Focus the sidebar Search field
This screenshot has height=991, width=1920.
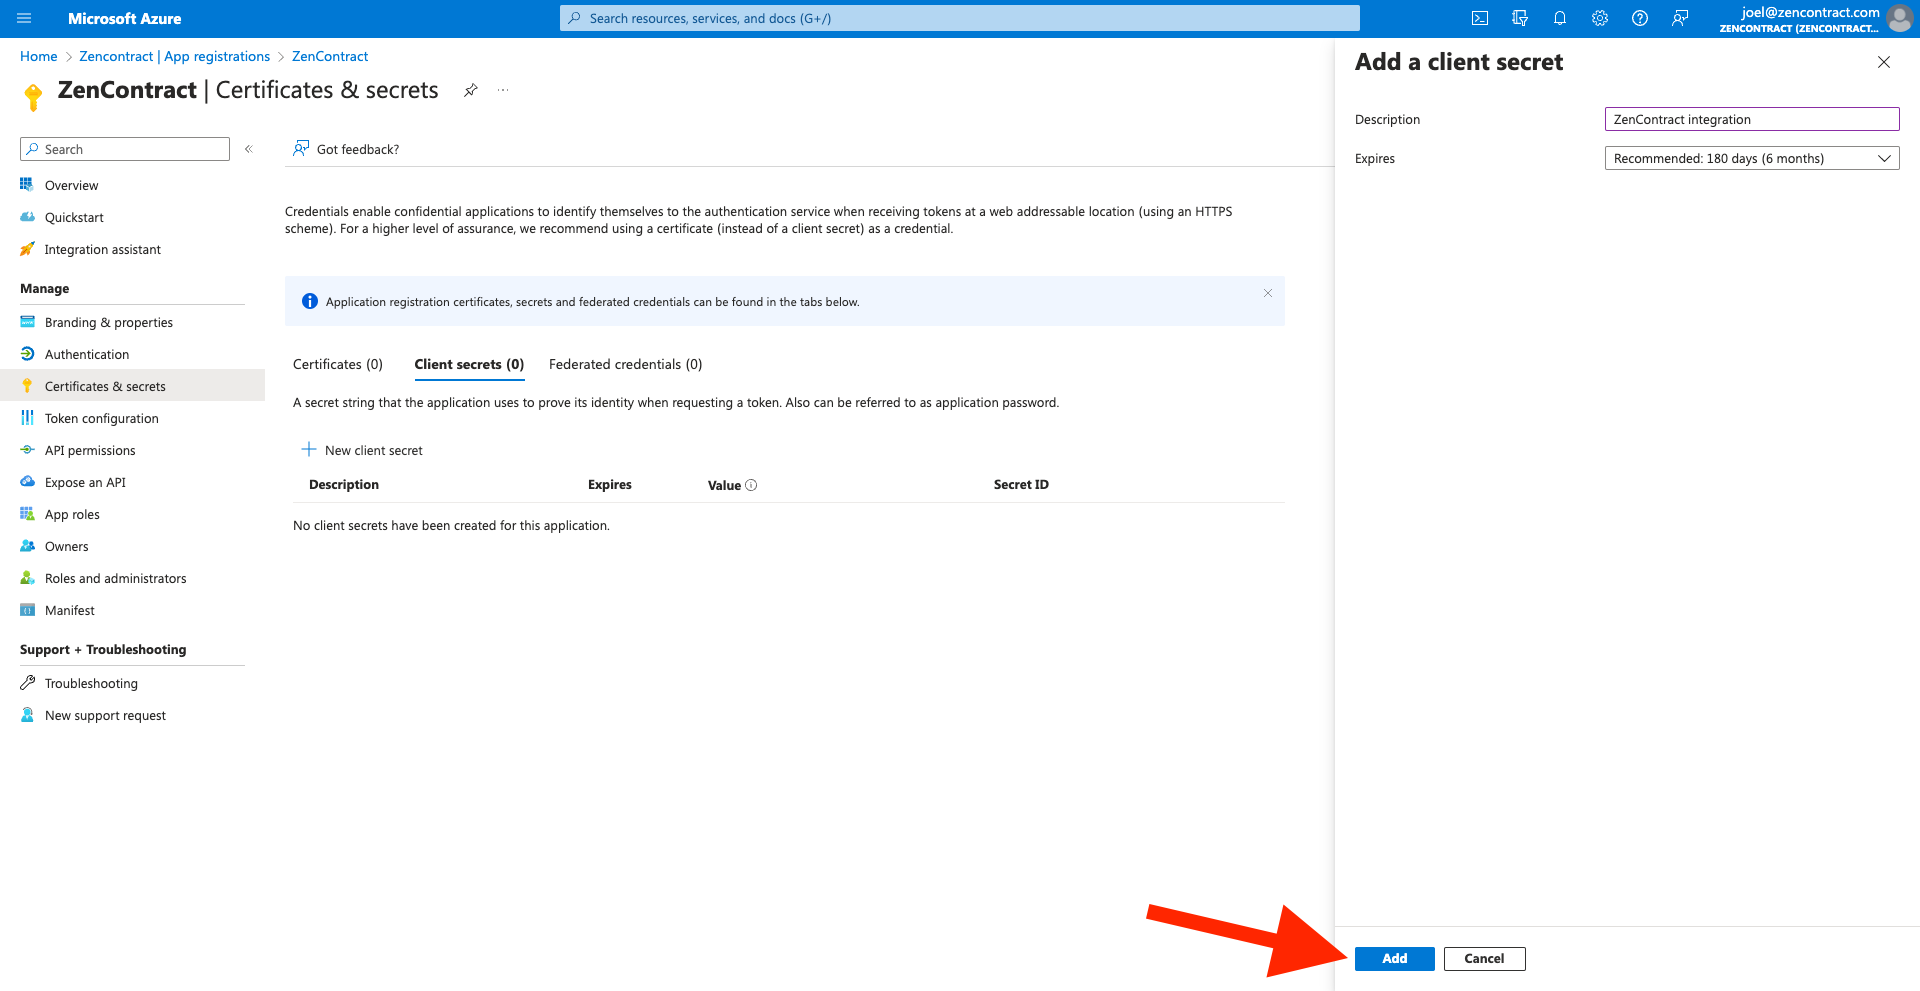(x=125, y=149)
